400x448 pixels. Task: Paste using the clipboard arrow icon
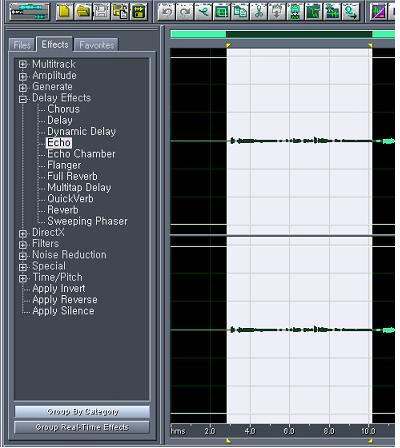(x=277, y=12)
